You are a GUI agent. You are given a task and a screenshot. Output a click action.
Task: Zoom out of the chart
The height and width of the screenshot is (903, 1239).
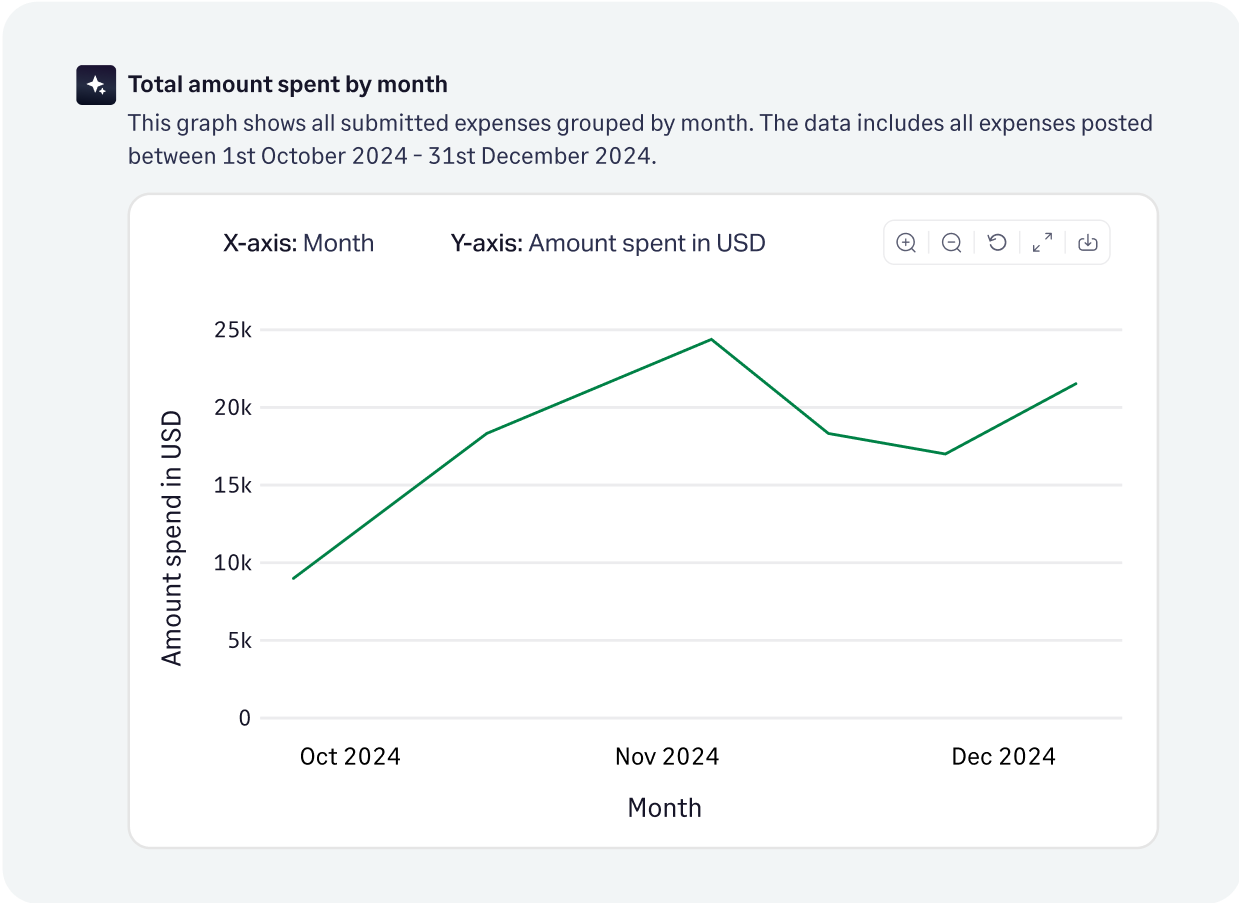tap(951, 242)
